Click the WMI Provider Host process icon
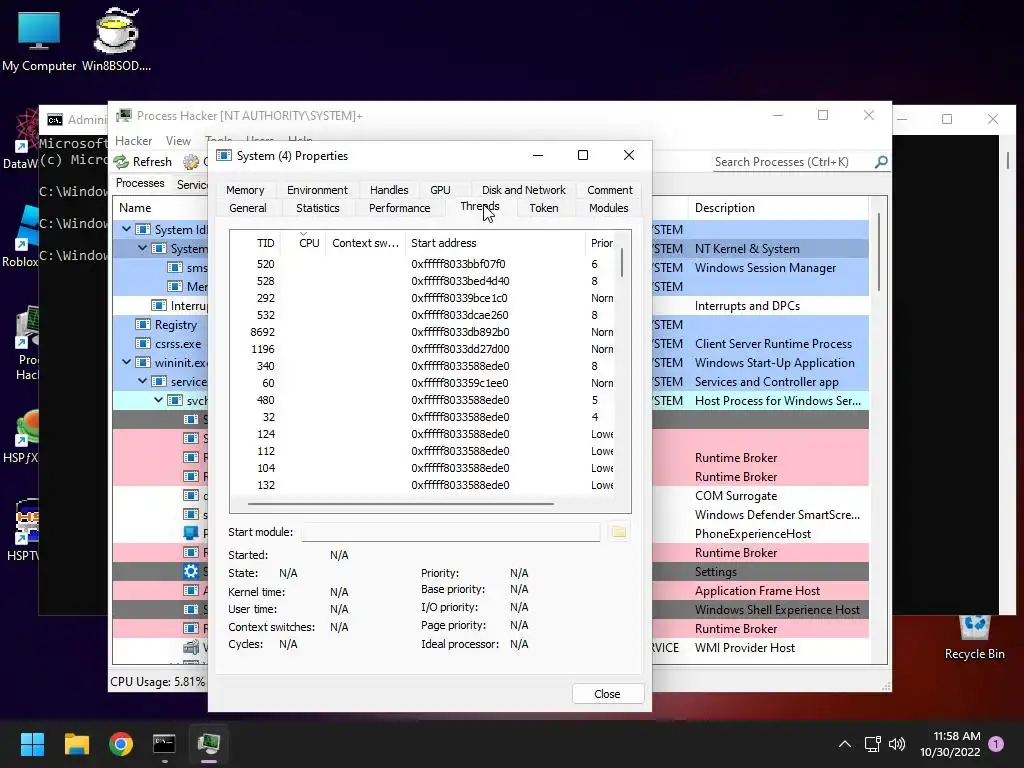Image resolution: width=1024 pixels, height=768 pixels. click(x=191, y=647)
